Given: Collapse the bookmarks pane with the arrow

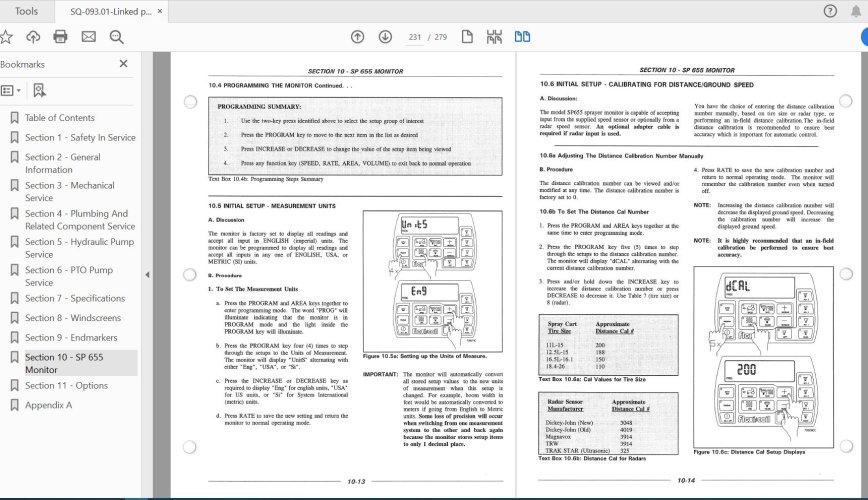Looking at the screenshot, I should pos(147,275).
